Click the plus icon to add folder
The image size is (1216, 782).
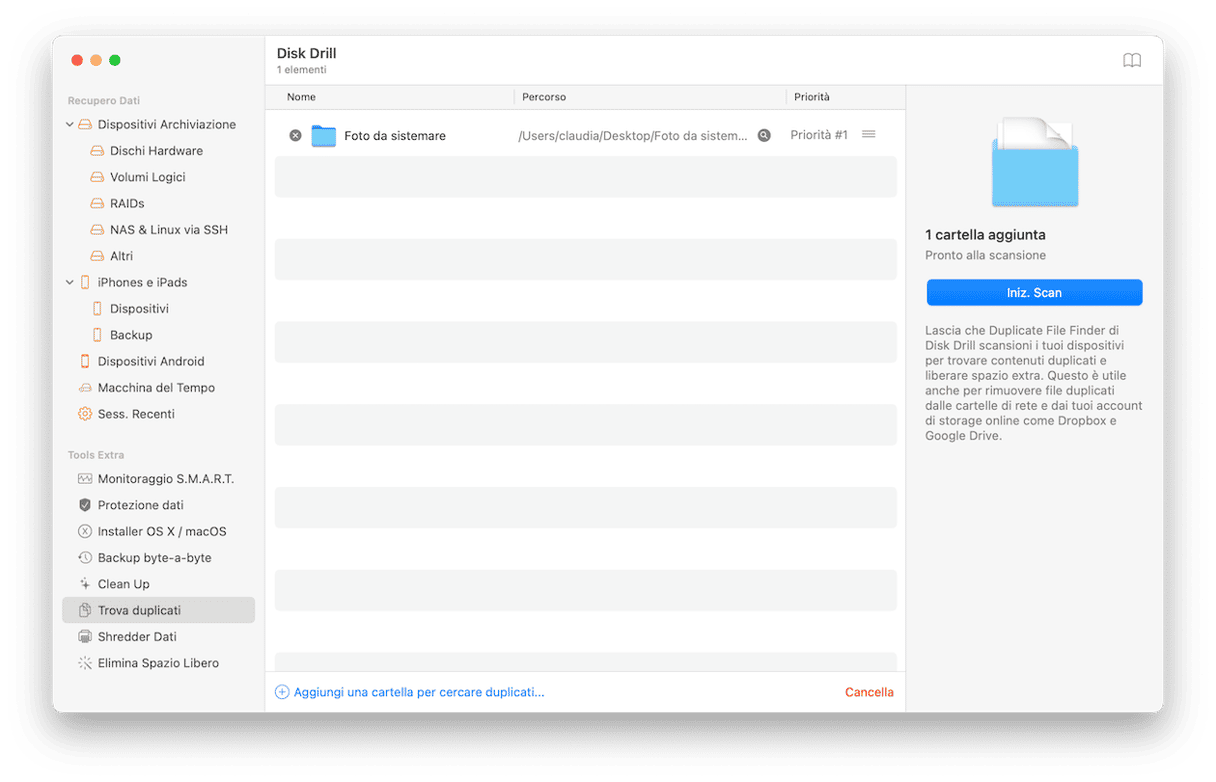(282, 692)
